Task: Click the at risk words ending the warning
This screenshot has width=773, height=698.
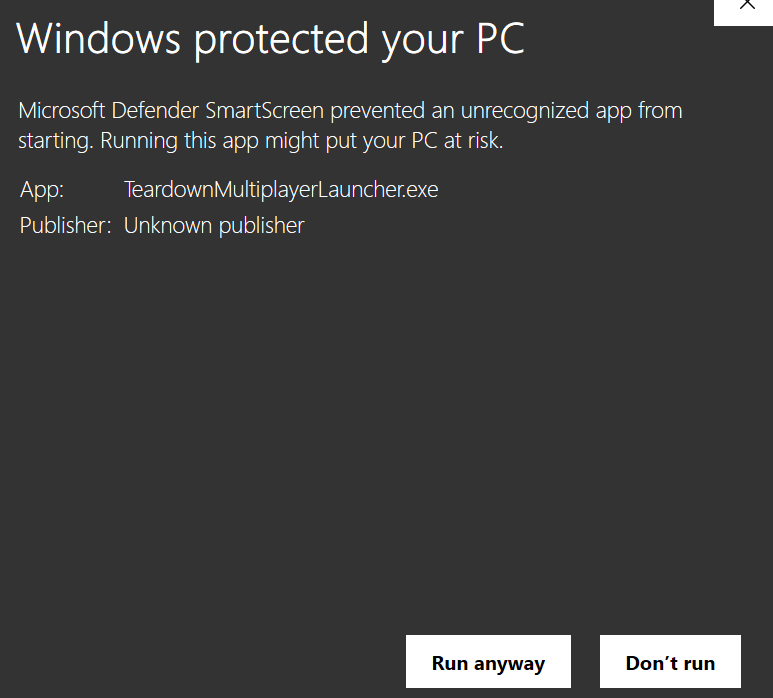Action: (473, 141)
